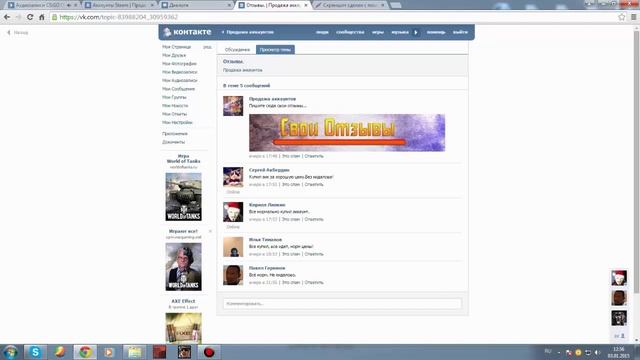Viewport: 640px width, 360px height.
Task: Click помощь in VK header
Action: pyautogui.click(x=436, y=32)
